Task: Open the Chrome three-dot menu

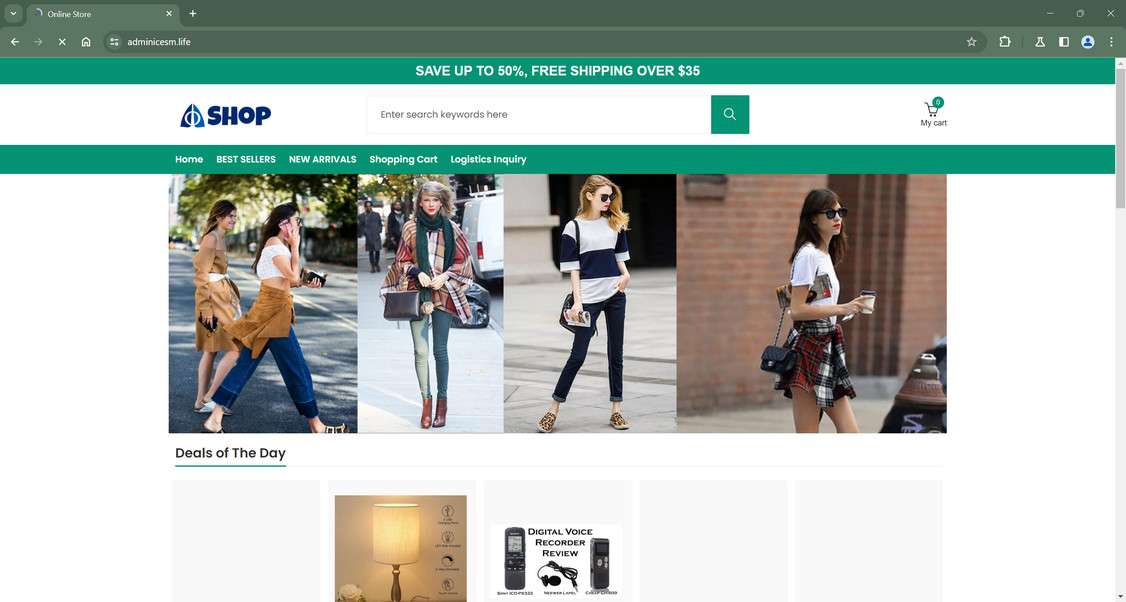Action: click(x=1111, y=42)
